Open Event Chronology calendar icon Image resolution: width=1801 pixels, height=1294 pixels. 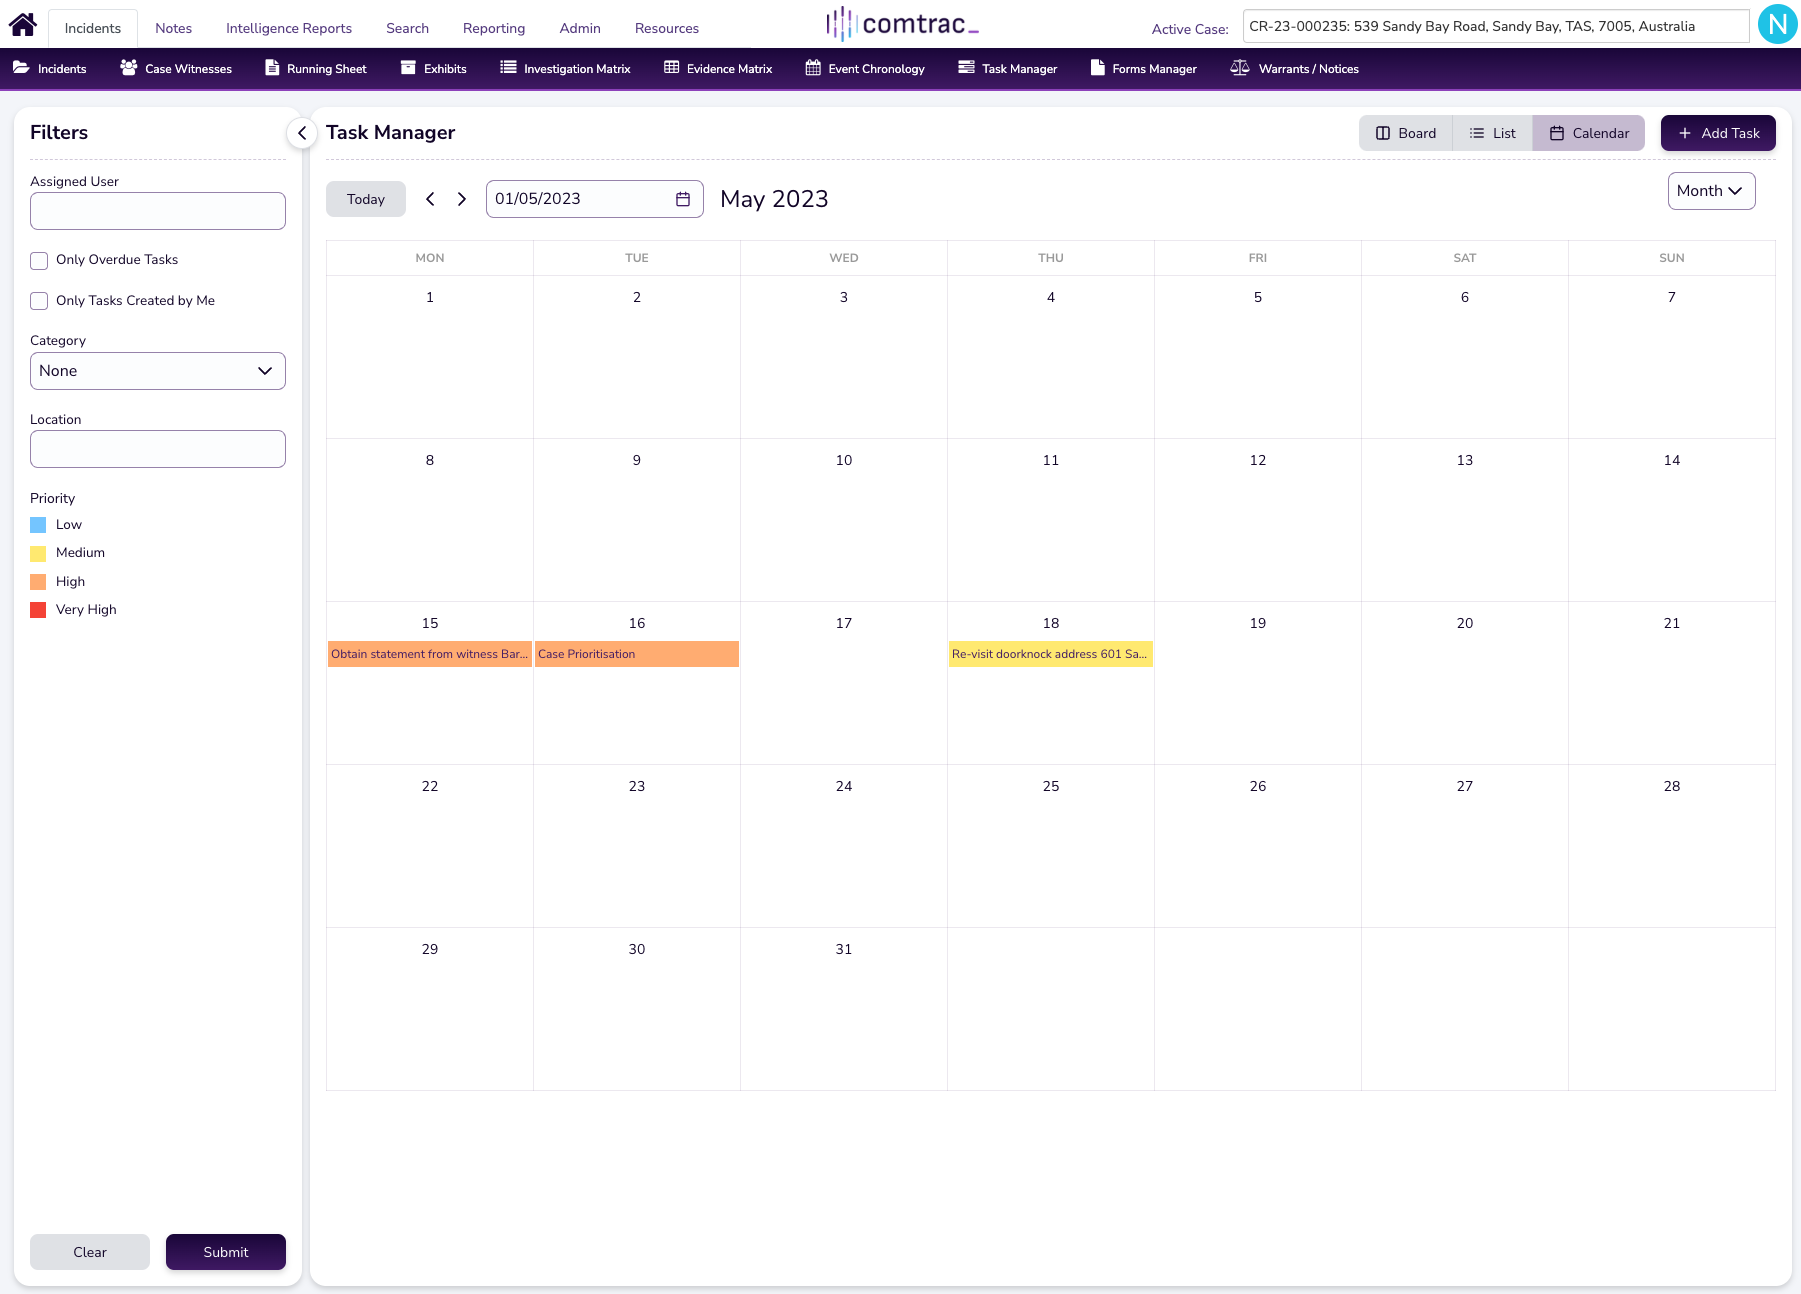tap(813, 68)
